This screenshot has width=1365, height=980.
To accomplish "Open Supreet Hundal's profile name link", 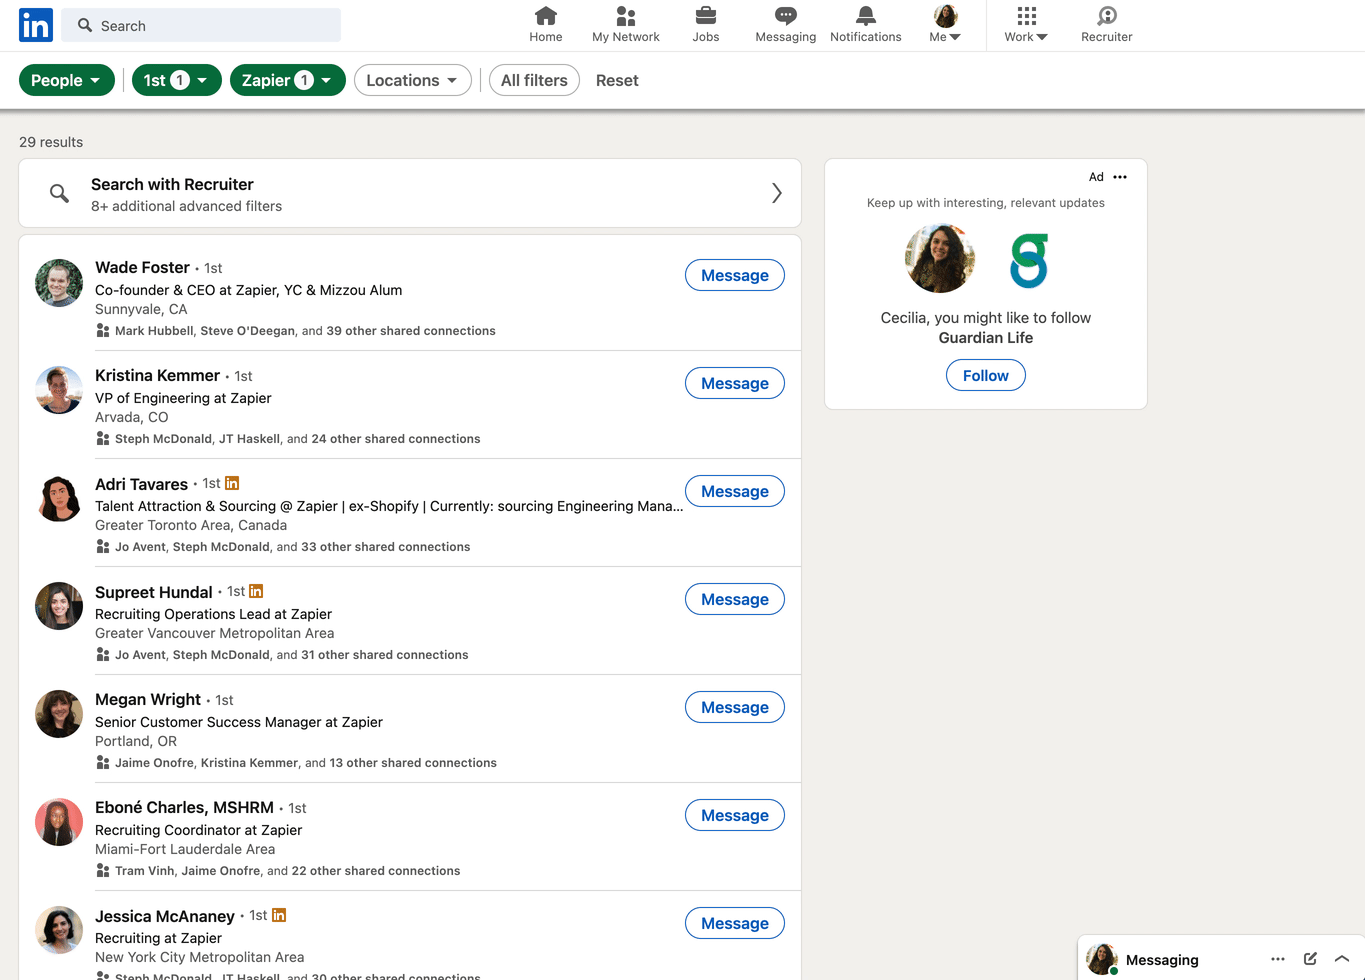I will pyautogui.click(x=154, y=592).
